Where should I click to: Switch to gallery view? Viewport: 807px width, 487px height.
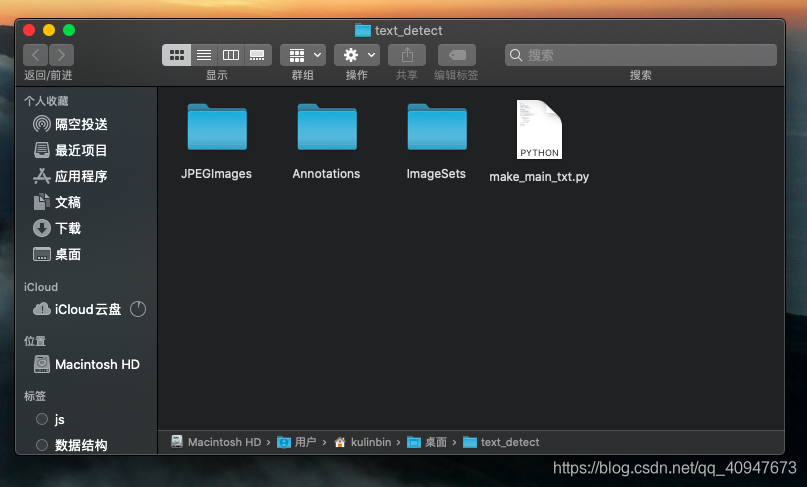[x=257, y=55]
